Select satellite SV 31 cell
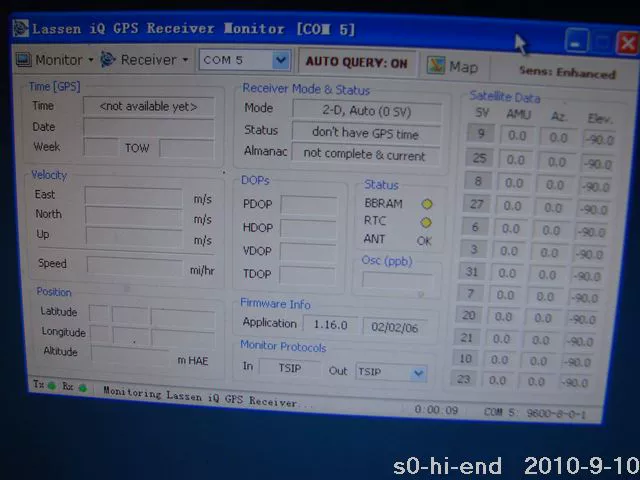Screen dimensions: 640x480 coord(472,271)
